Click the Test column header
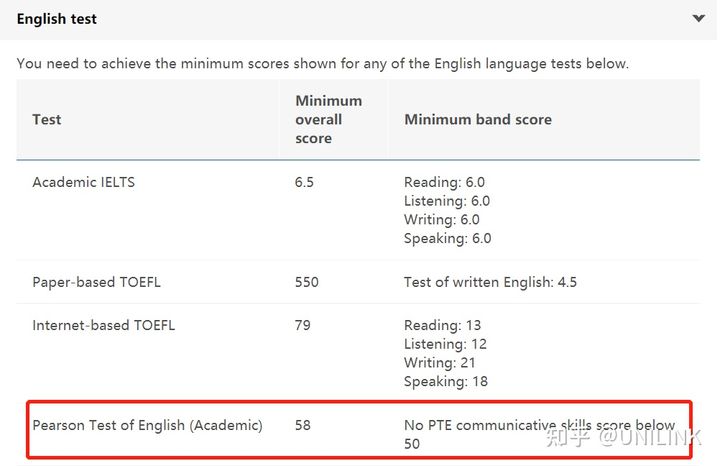This screenshot has width=720, height=466. (x=47, y=119)
